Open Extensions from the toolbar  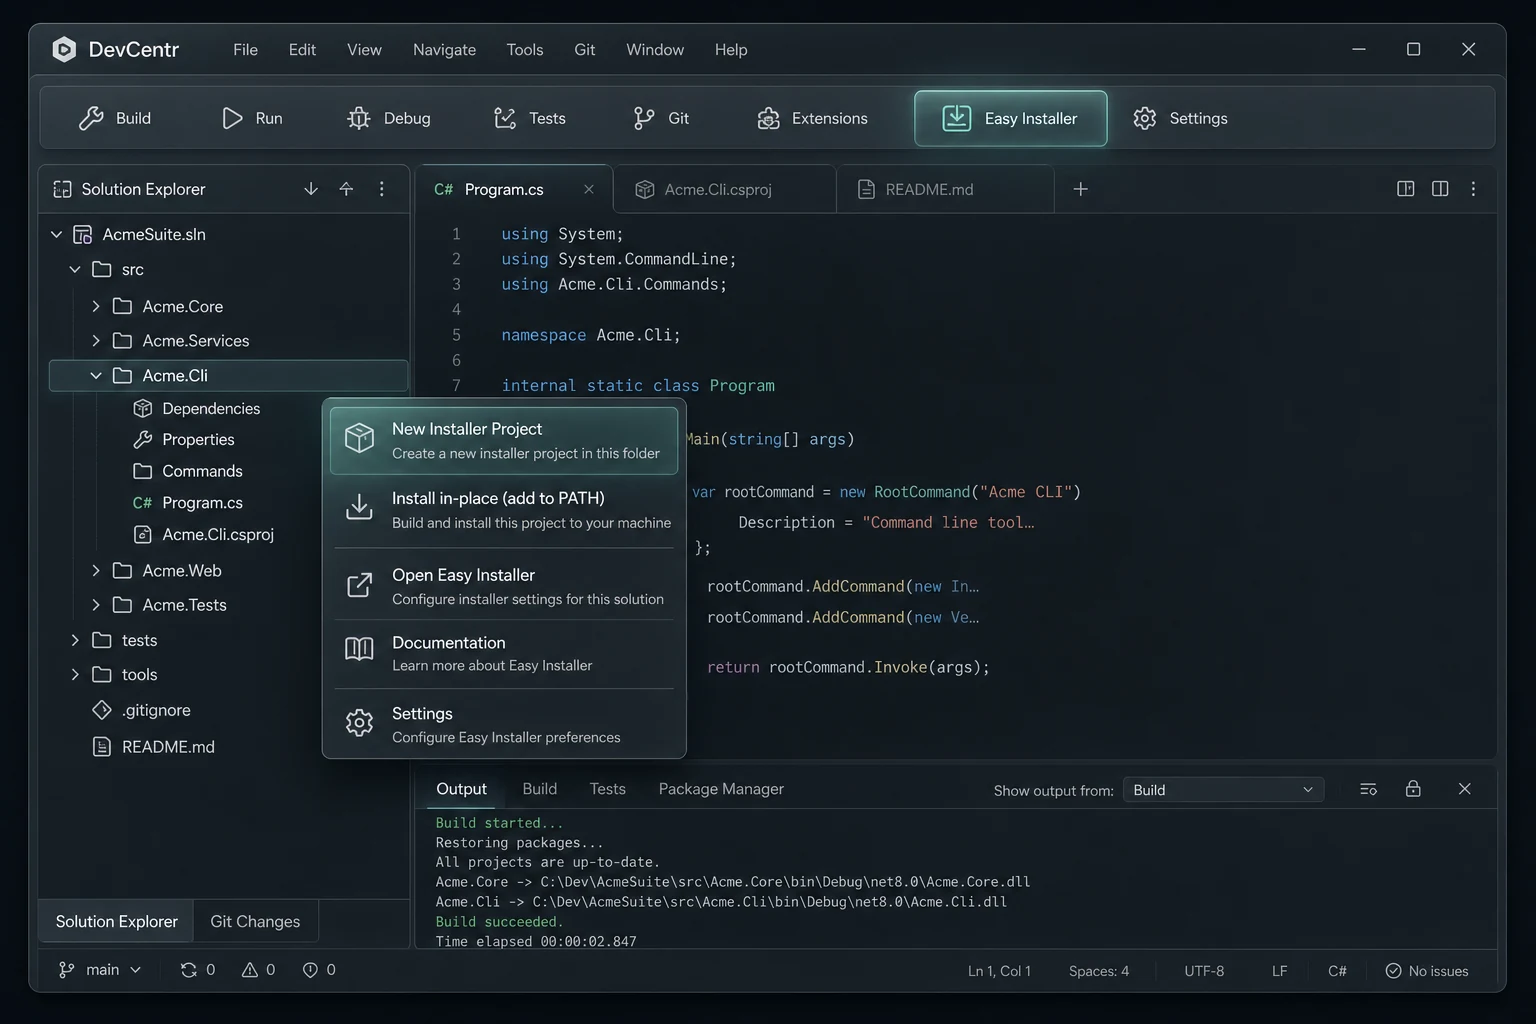pos(812,118)
